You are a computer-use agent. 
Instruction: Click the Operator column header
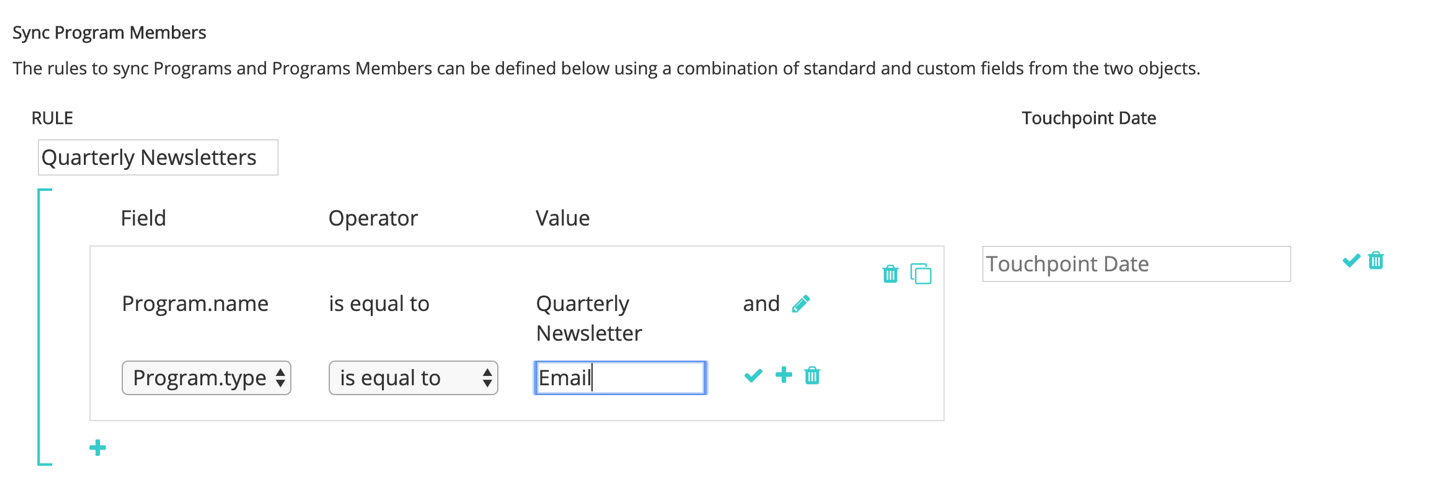(x=373, y=218)
